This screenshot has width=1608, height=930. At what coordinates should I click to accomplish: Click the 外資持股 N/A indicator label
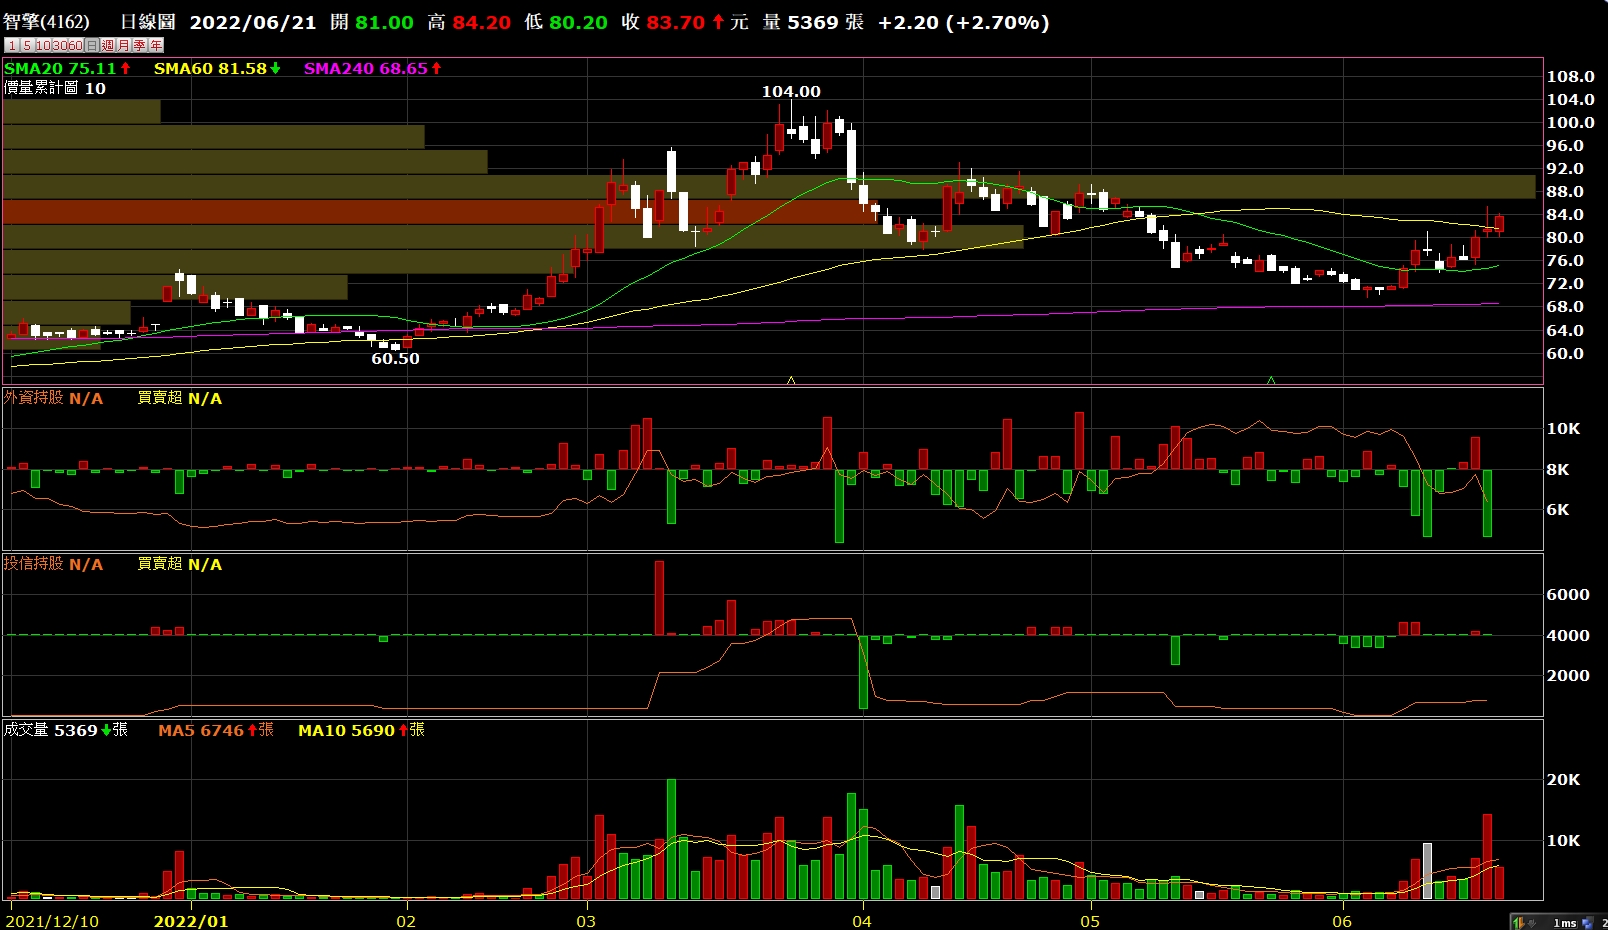click(x=53, y=398)
